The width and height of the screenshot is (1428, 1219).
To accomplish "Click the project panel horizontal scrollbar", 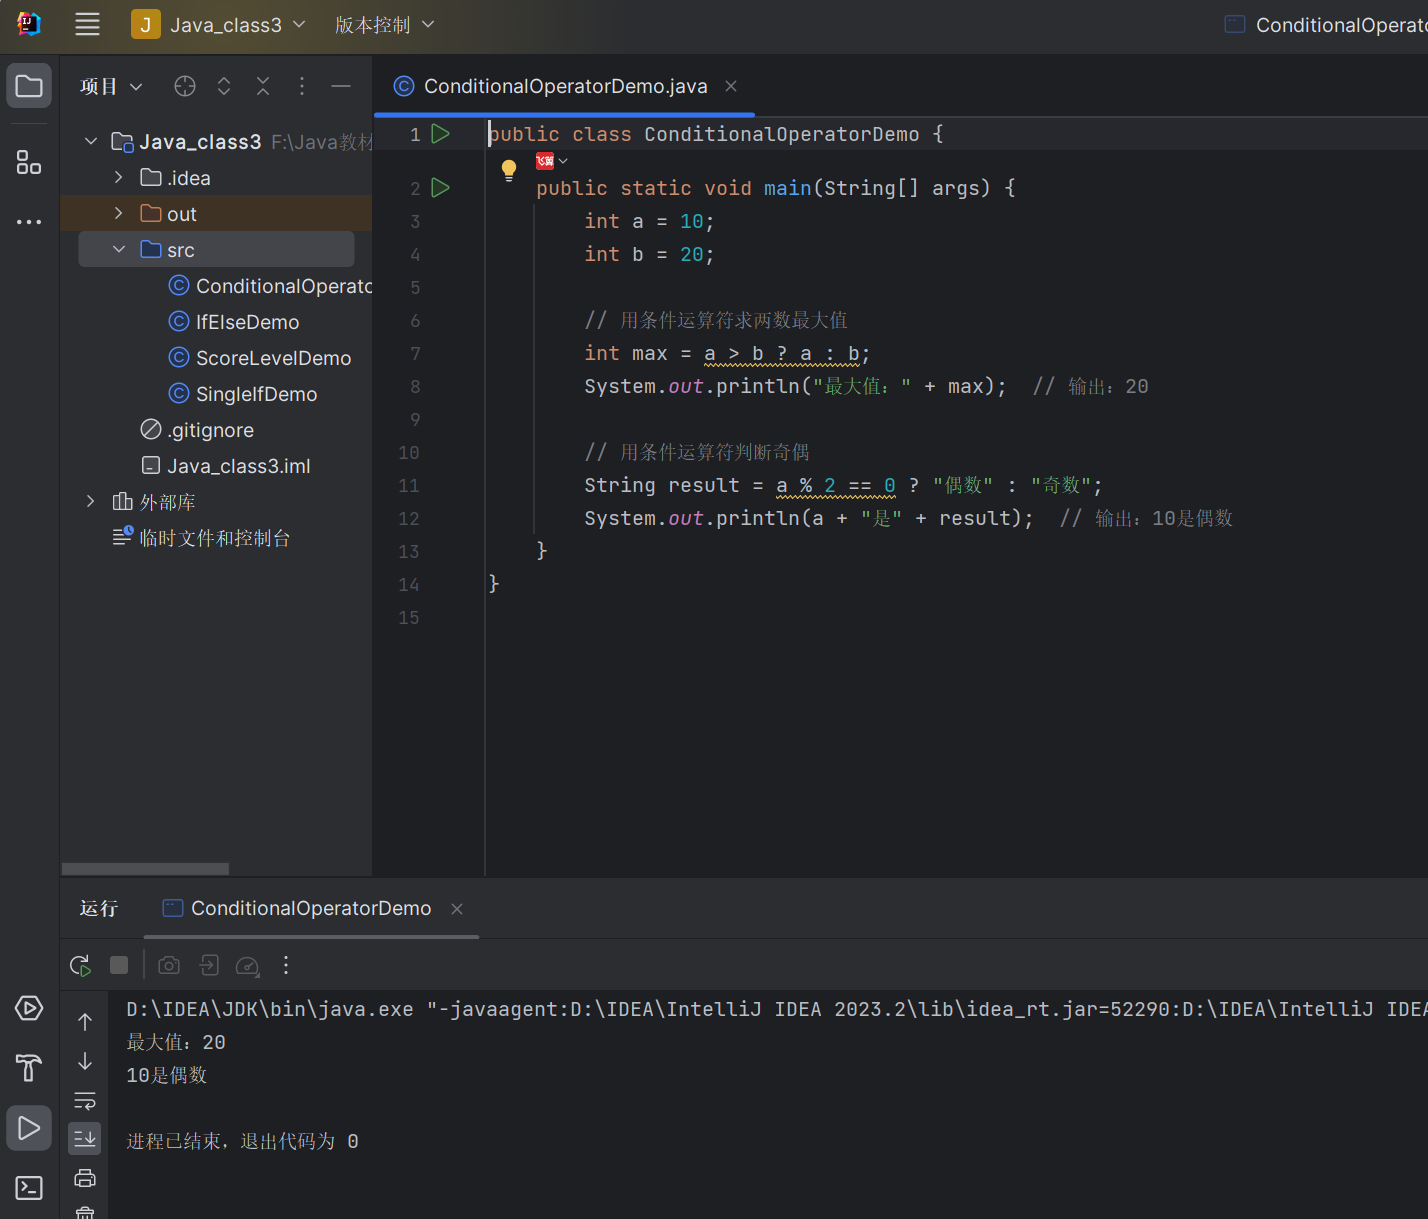I will coord(145,869).
